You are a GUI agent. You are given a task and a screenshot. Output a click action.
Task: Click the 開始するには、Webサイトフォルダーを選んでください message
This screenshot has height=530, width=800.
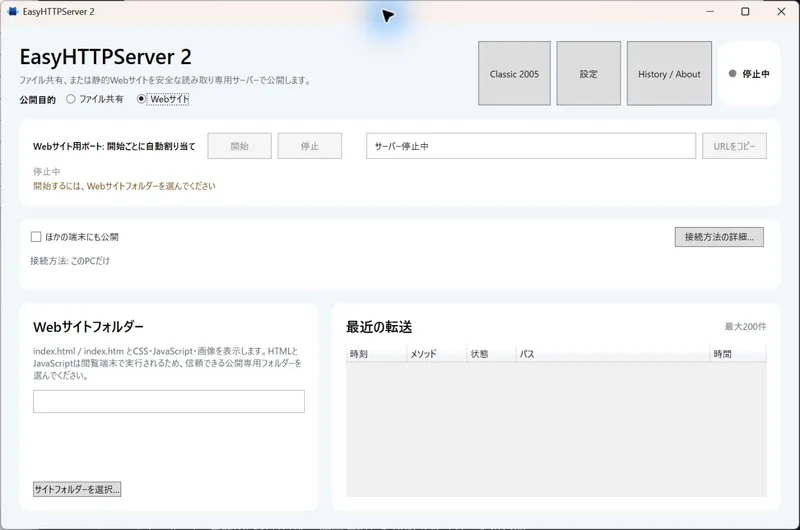click(x=124, y=186)
